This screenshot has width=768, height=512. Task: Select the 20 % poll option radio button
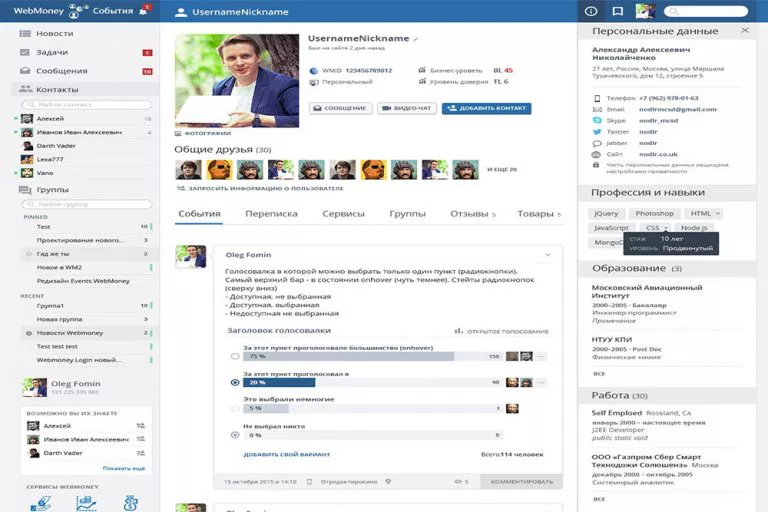(x=235, y=382)
